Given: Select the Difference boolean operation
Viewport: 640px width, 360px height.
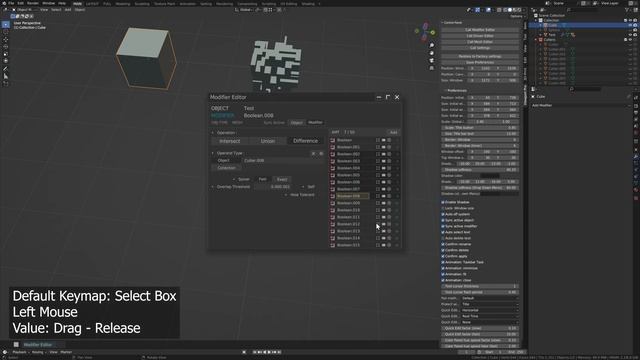Looking at the screenshot, I should 305,141.
